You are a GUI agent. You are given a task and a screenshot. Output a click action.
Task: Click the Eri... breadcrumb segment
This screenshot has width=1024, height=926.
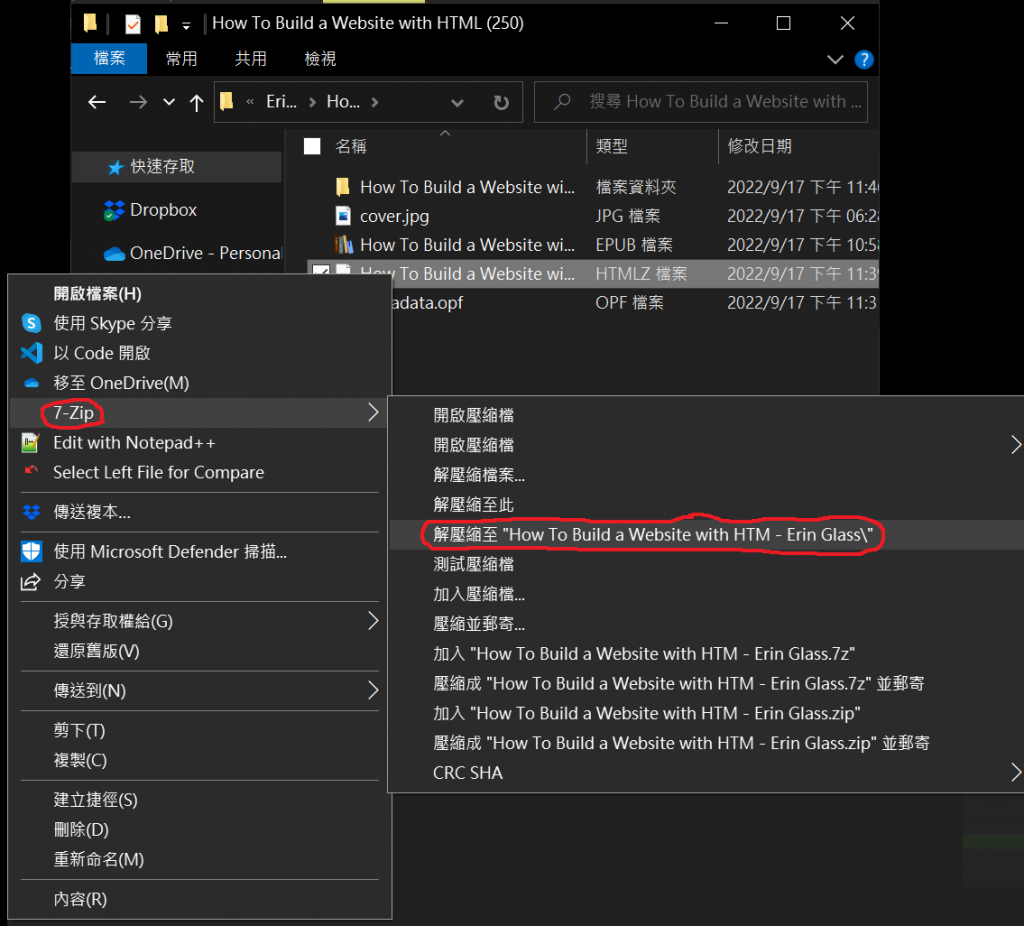pyautogui.click(x=281, y=102)
